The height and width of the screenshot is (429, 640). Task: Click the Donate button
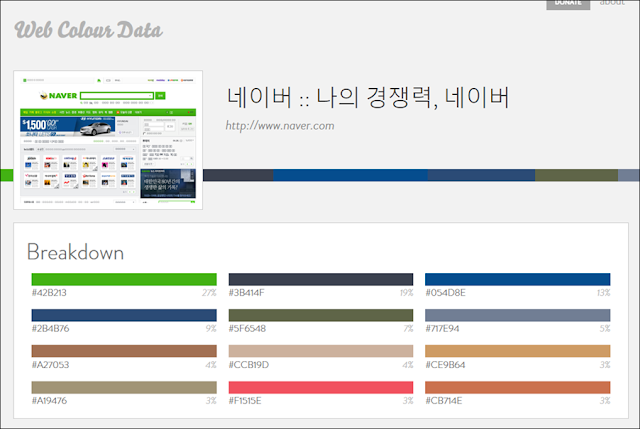568,4
